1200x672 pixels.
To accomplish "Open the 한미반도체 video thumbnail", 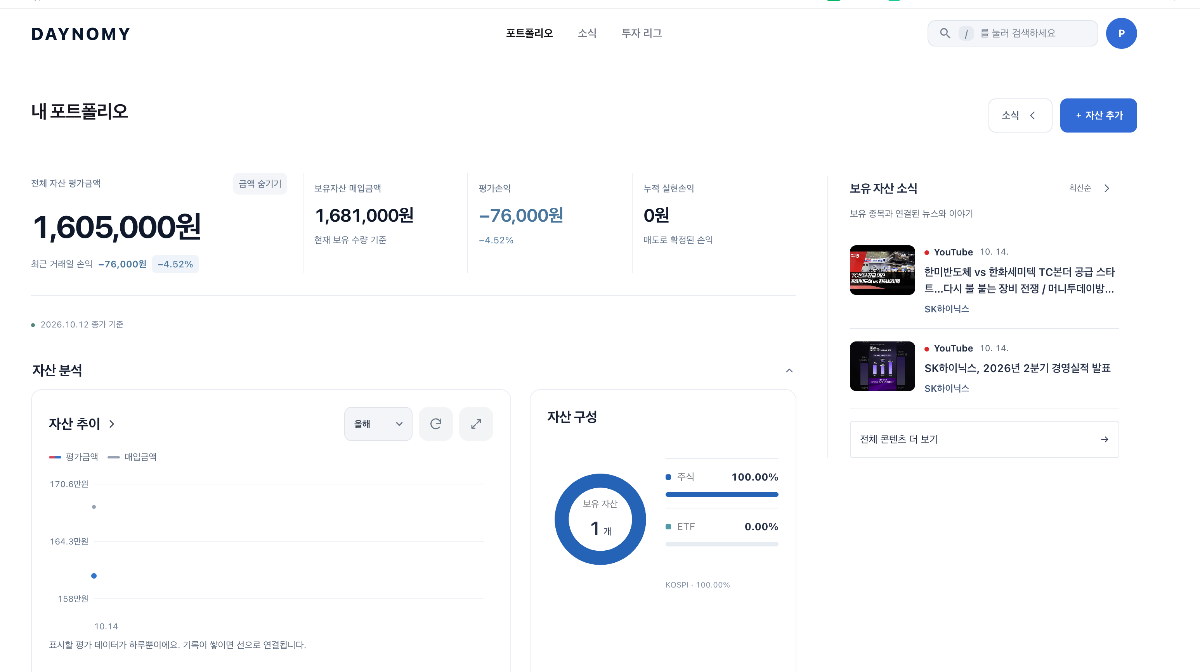I will click(x=882, y=270).
